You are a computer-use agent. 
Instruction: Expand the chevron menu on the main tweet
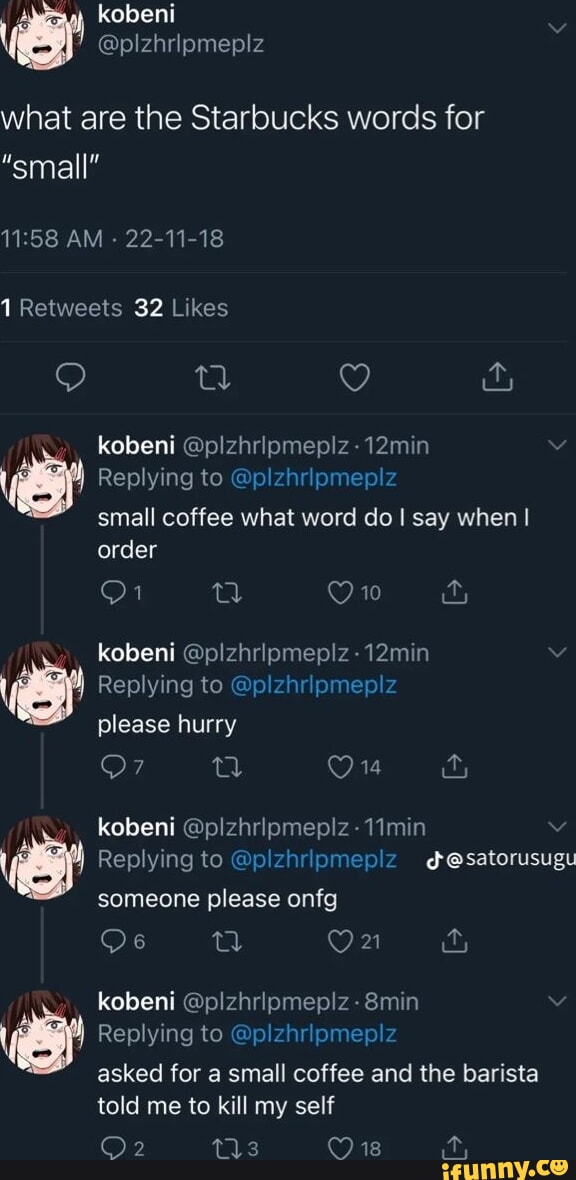click(558, 30)
